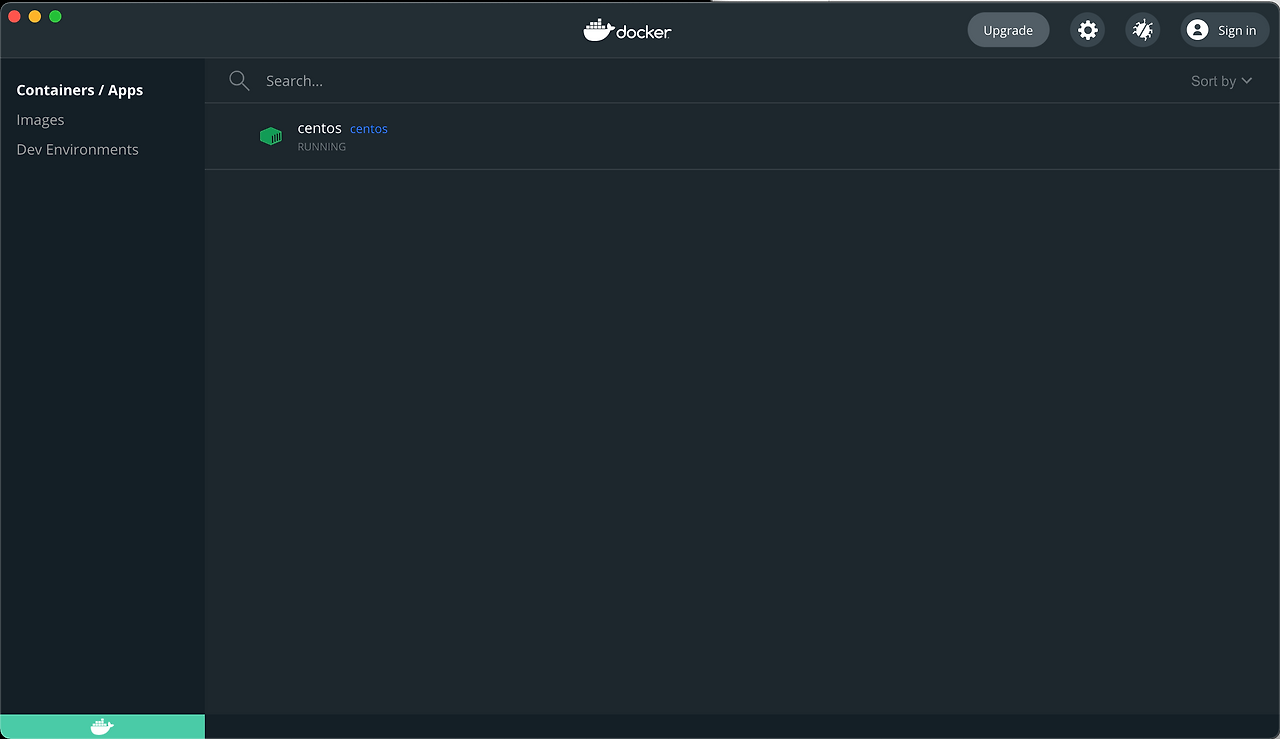Screen dimensions: 1280x739
Task: Select Containers / Apps in sidebar
Action: (x=80, y=90)
